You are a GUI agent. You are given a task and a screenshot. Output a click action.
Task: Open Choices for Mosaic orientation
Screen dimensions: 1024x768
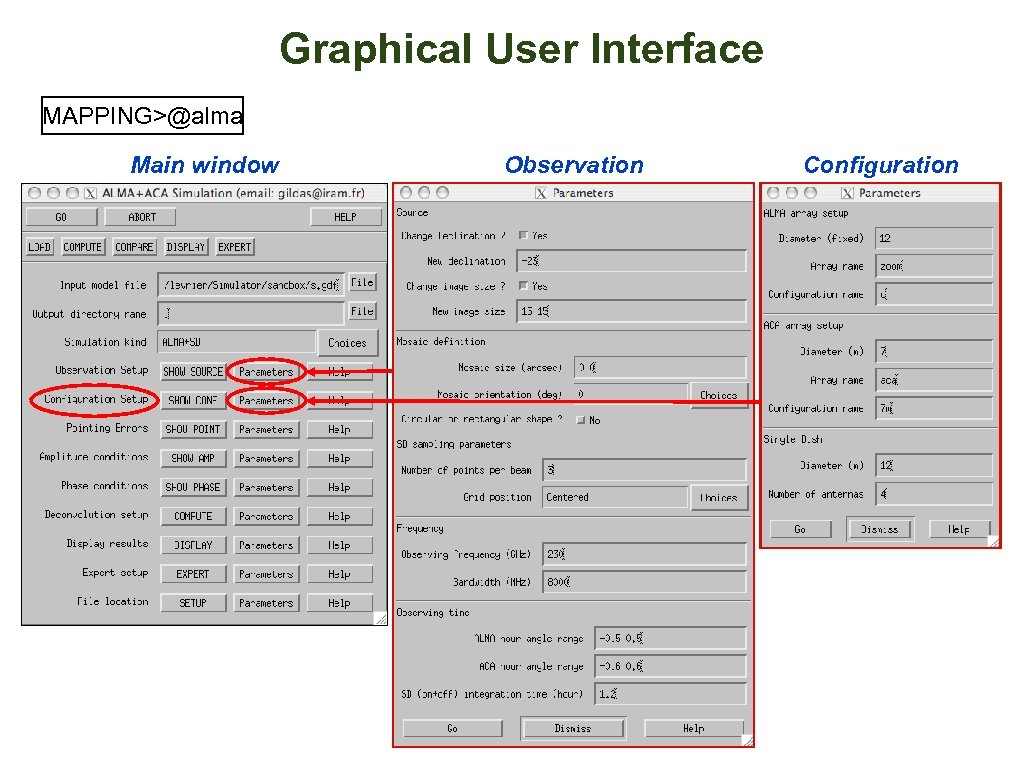pyautogui.click(x=719, y=395)
